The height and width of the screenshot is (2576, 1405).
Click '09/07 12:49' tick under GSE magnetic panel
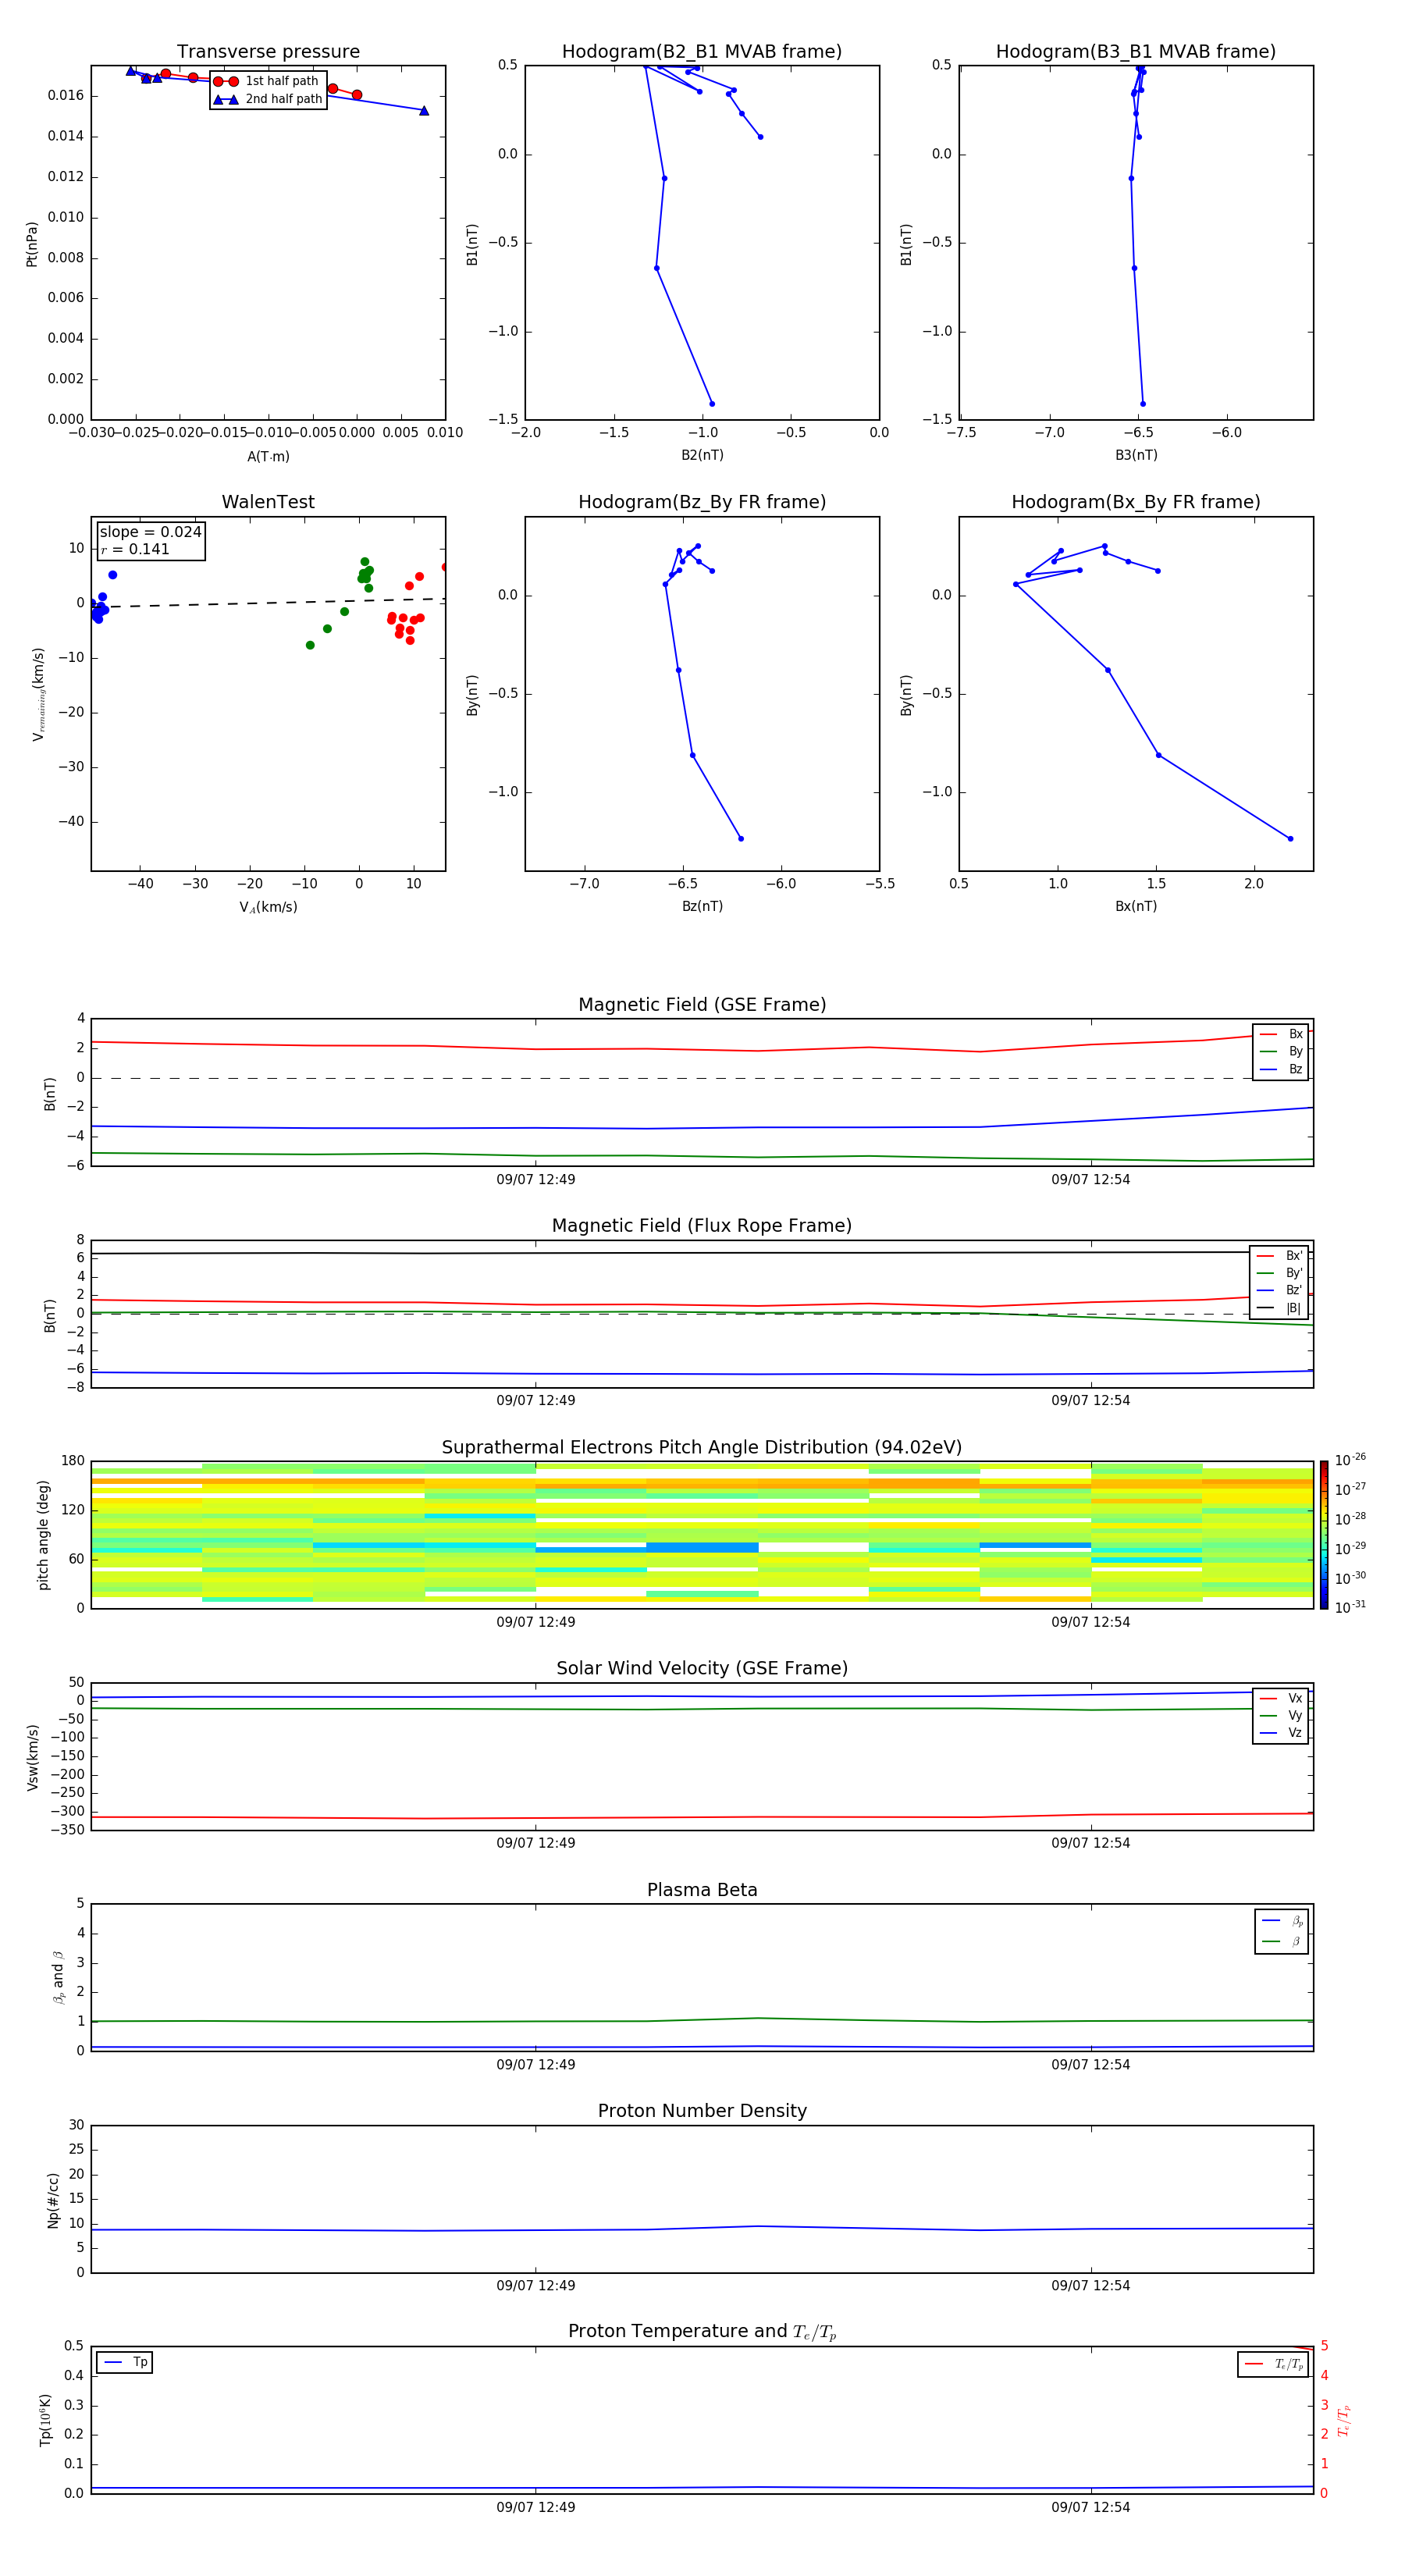536,1180
